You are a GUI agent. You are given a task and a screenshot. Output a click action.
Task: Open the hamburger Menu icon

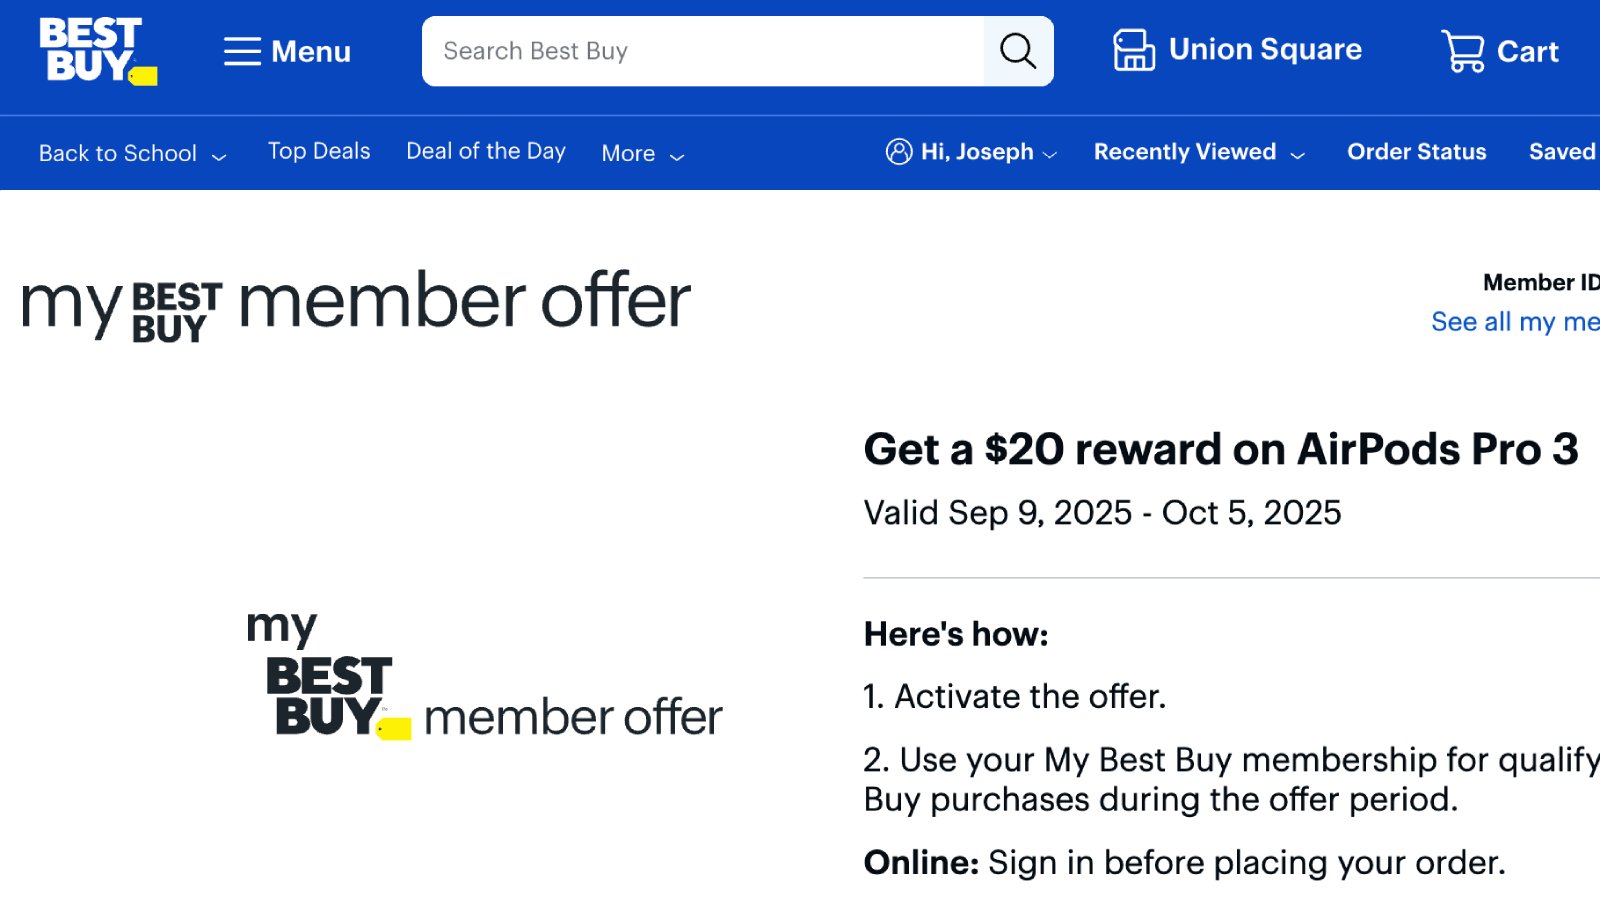point(242,51)
